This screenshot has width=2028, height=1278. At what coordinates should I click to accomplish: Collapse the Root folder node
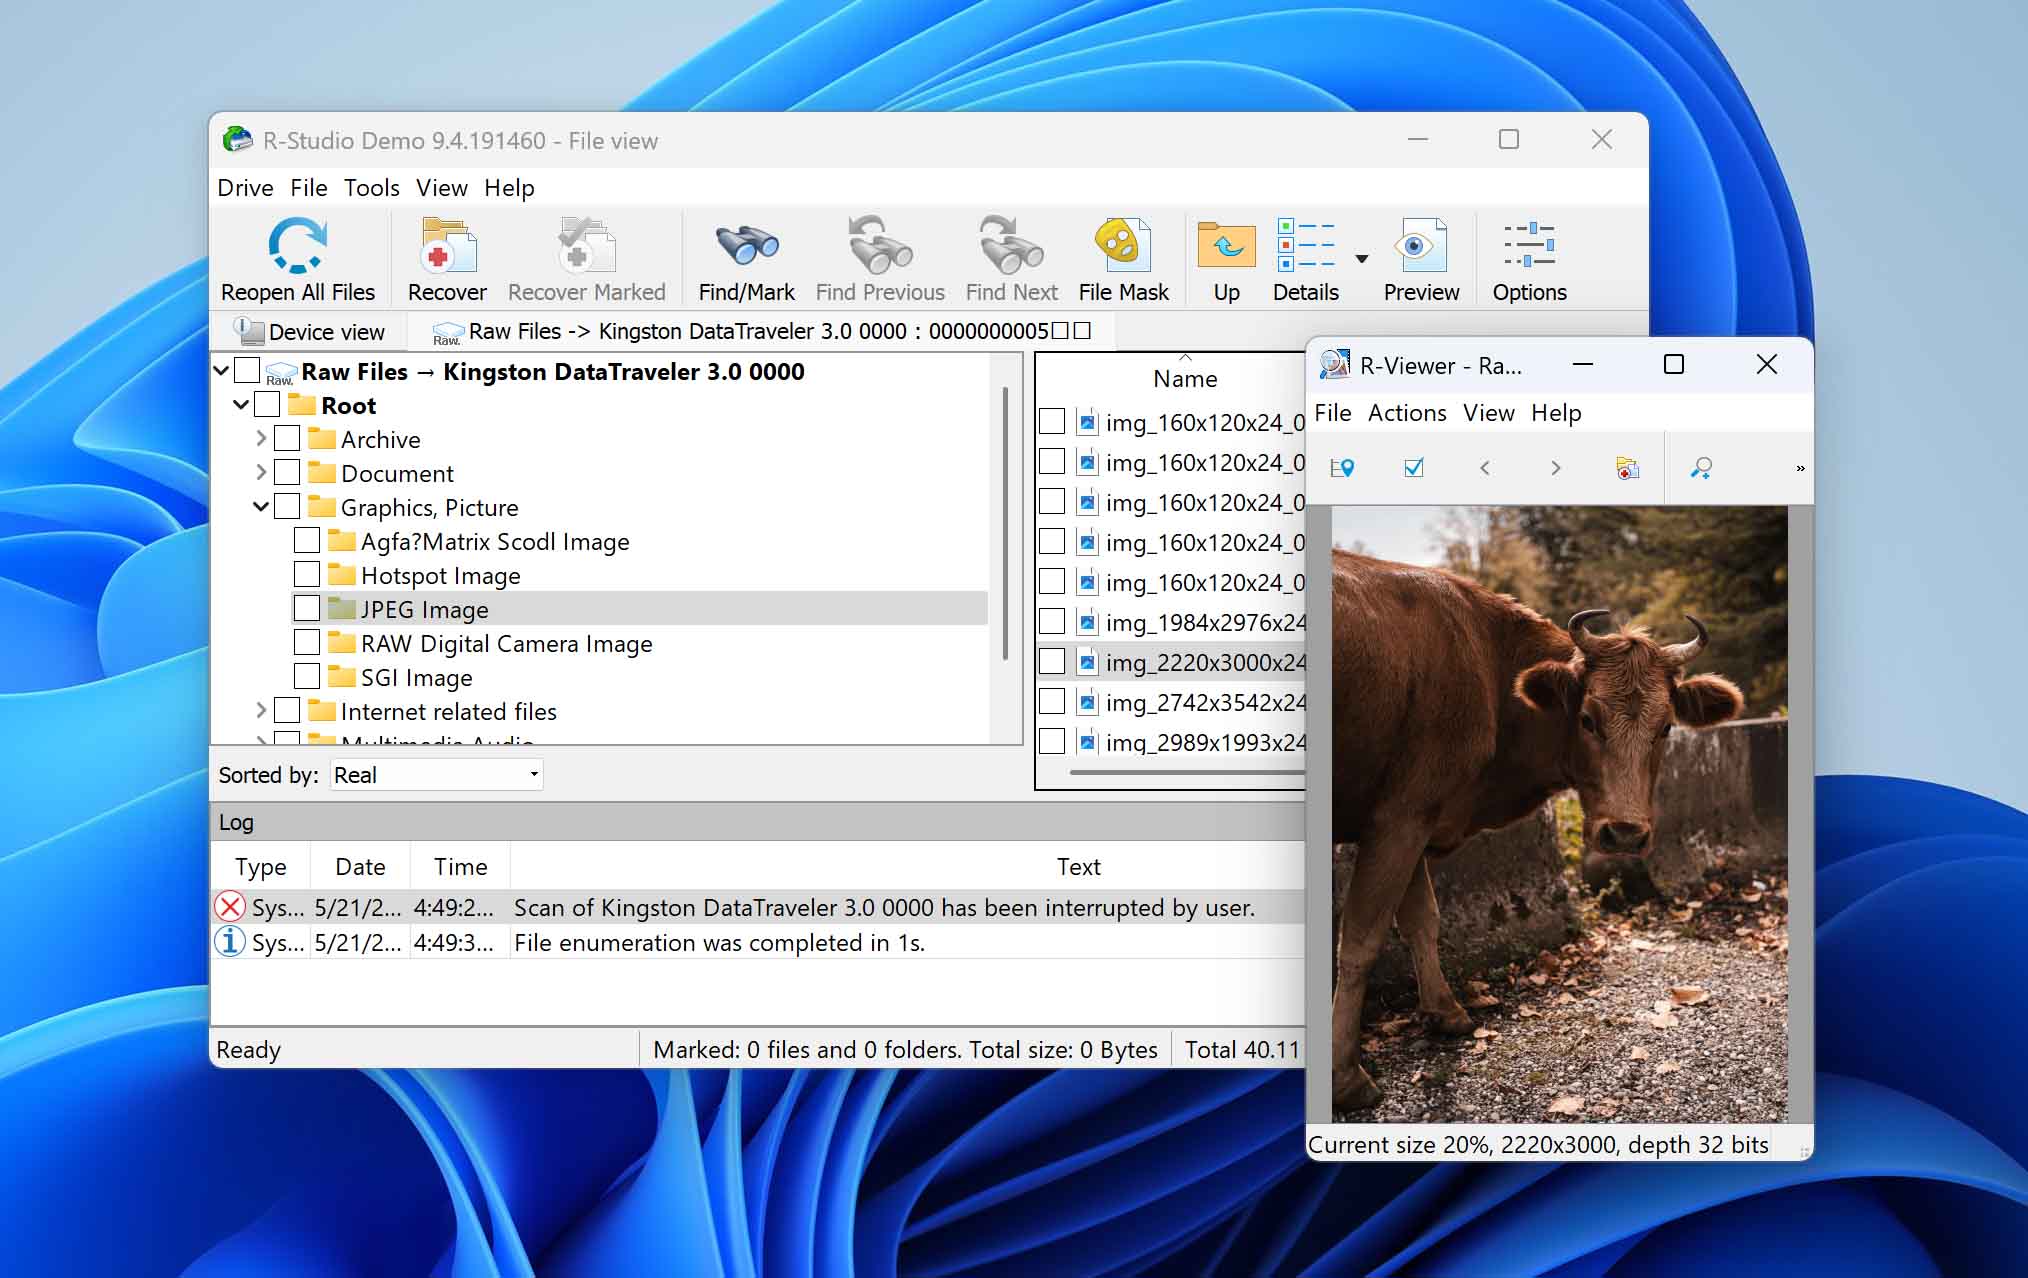241,405
